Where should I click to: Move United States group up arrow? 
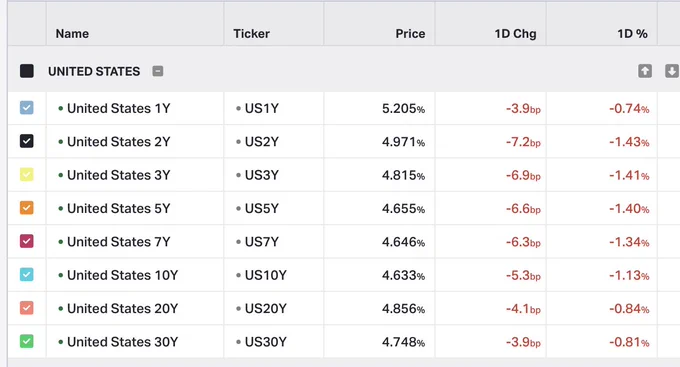coord(645,71)
